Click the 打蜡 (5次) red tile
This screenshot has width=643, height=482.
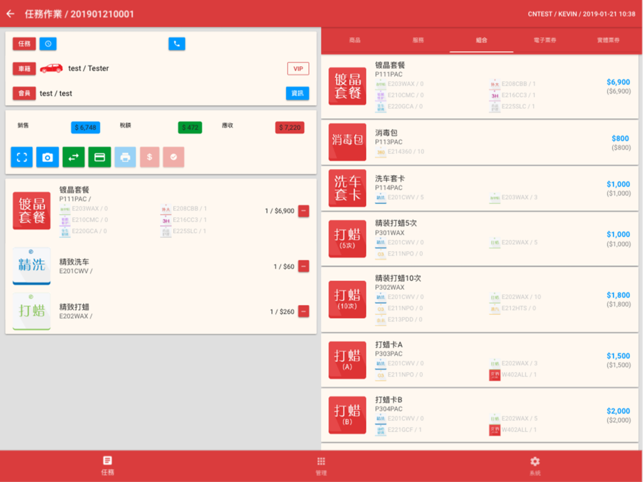347,239
